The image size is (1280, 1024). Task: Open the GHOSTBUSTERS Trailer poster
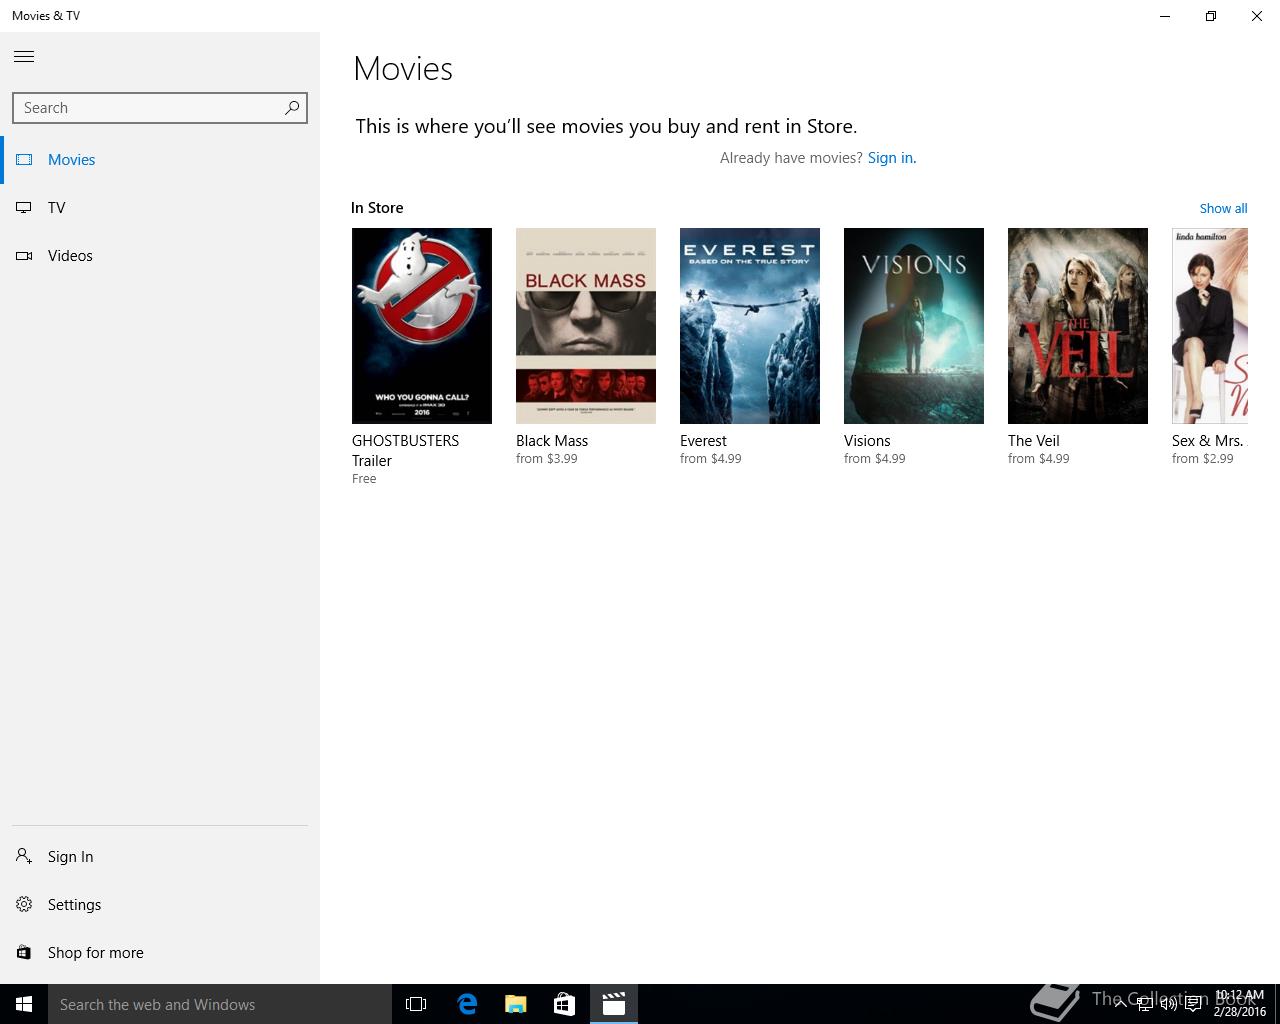click(x=422, y=326)
